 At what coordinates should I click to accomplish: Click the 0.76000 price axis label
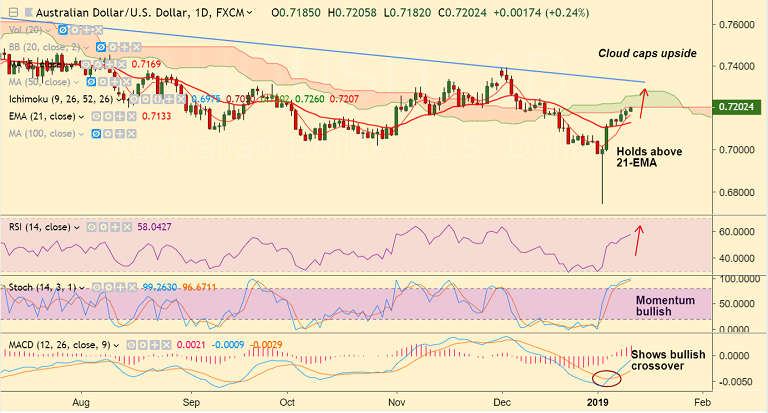[x=736, y=24]
